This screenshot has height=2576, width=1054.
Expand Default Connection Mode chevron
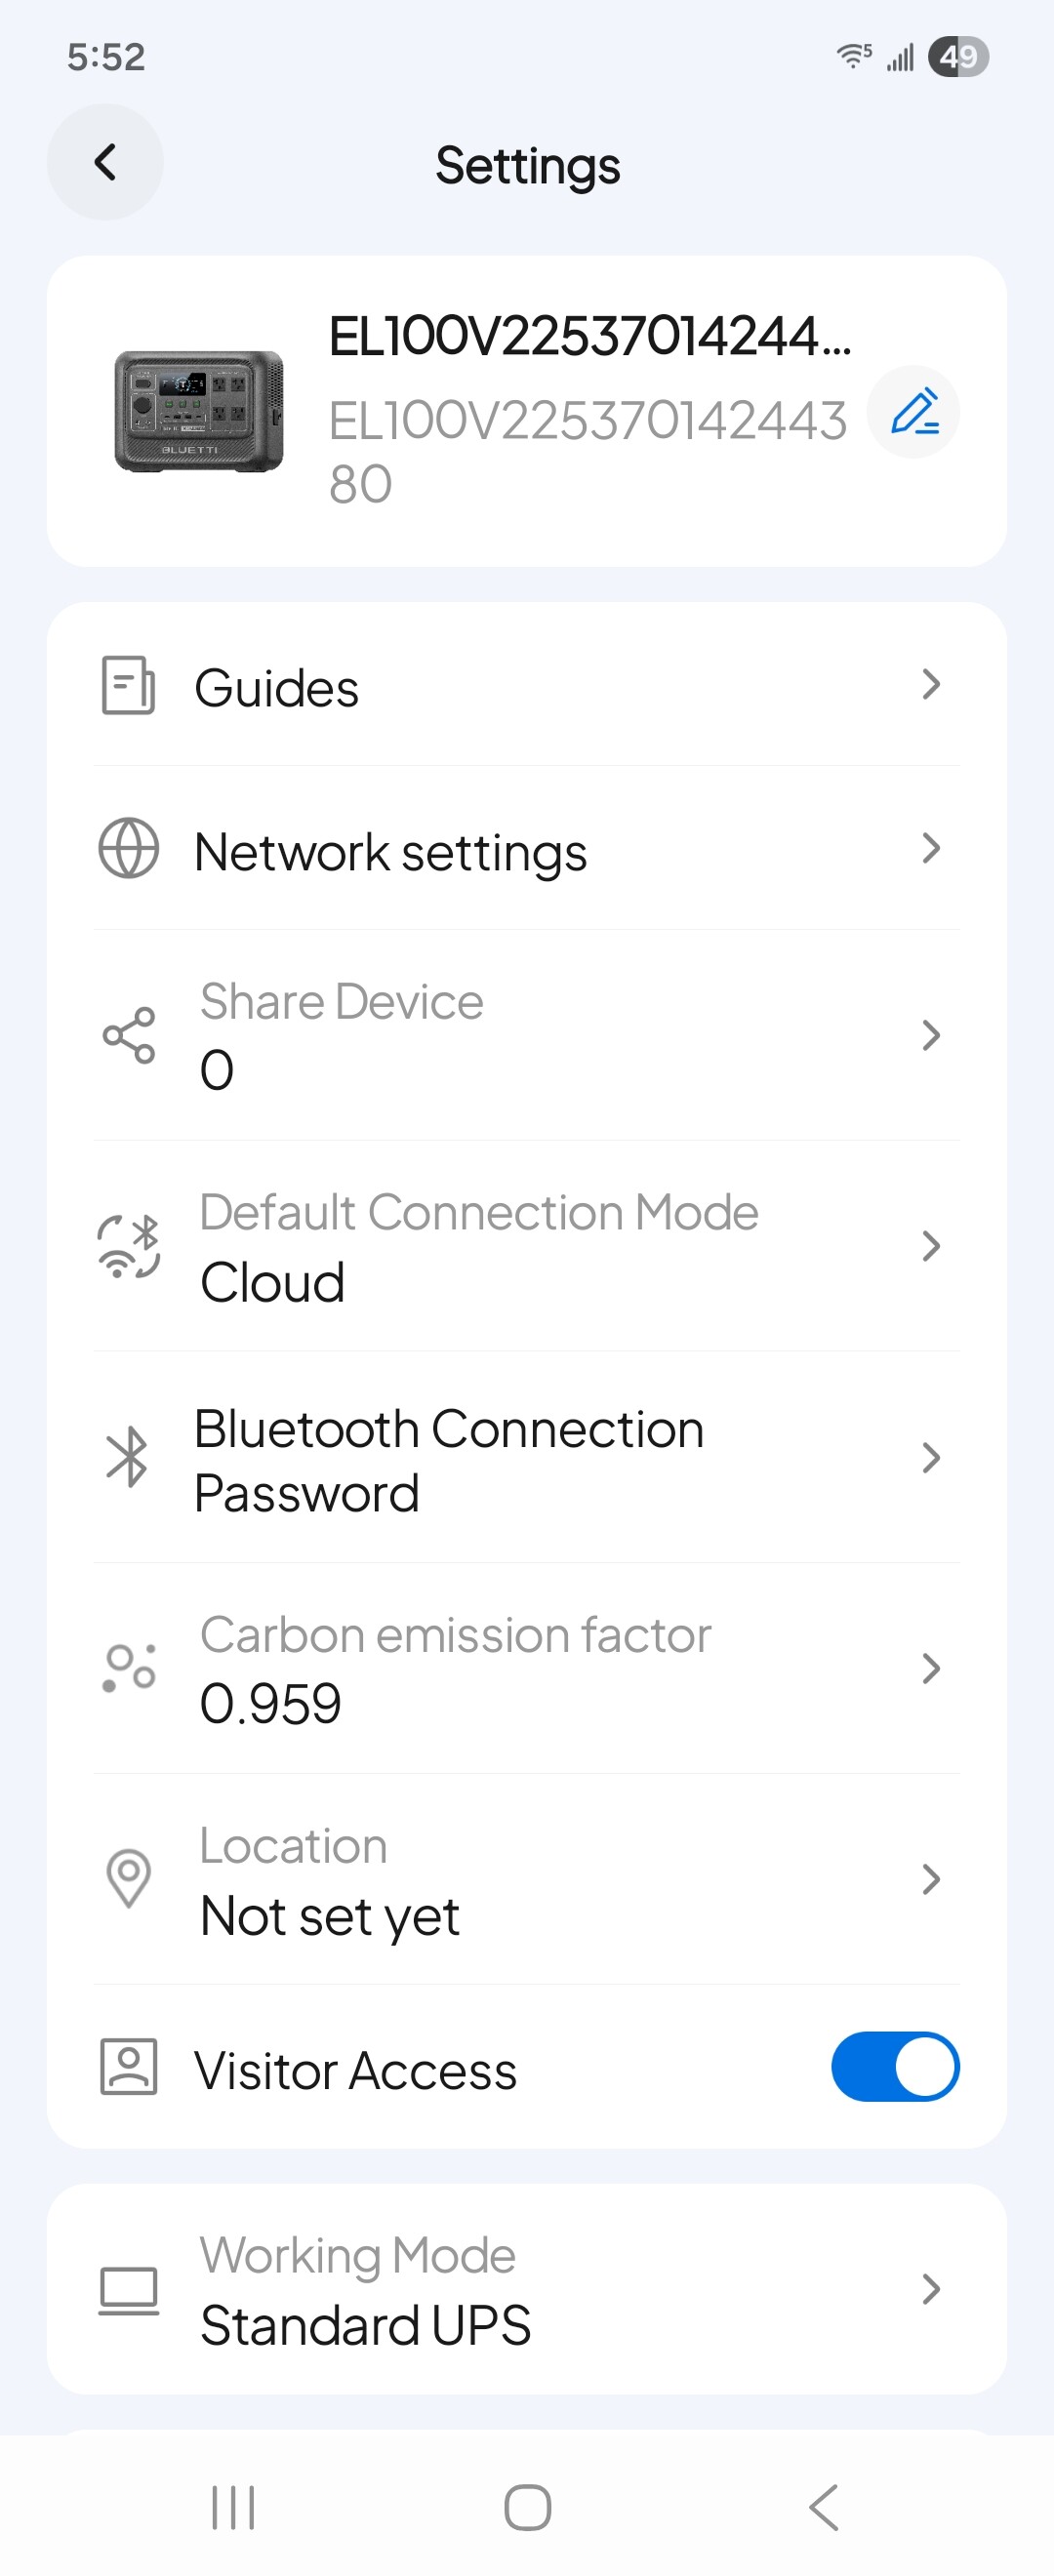pos(931,1246)
